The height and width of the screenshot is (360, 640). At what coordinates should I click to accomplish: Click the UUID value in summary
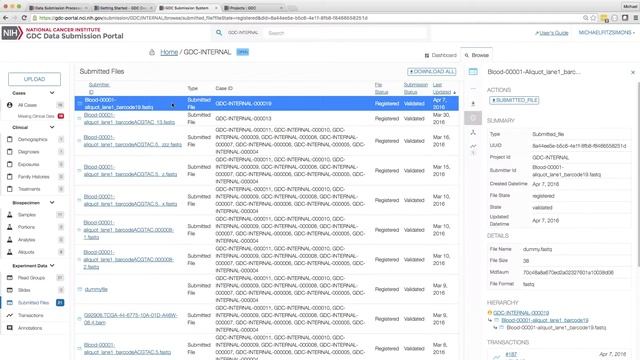pos(579,146)
